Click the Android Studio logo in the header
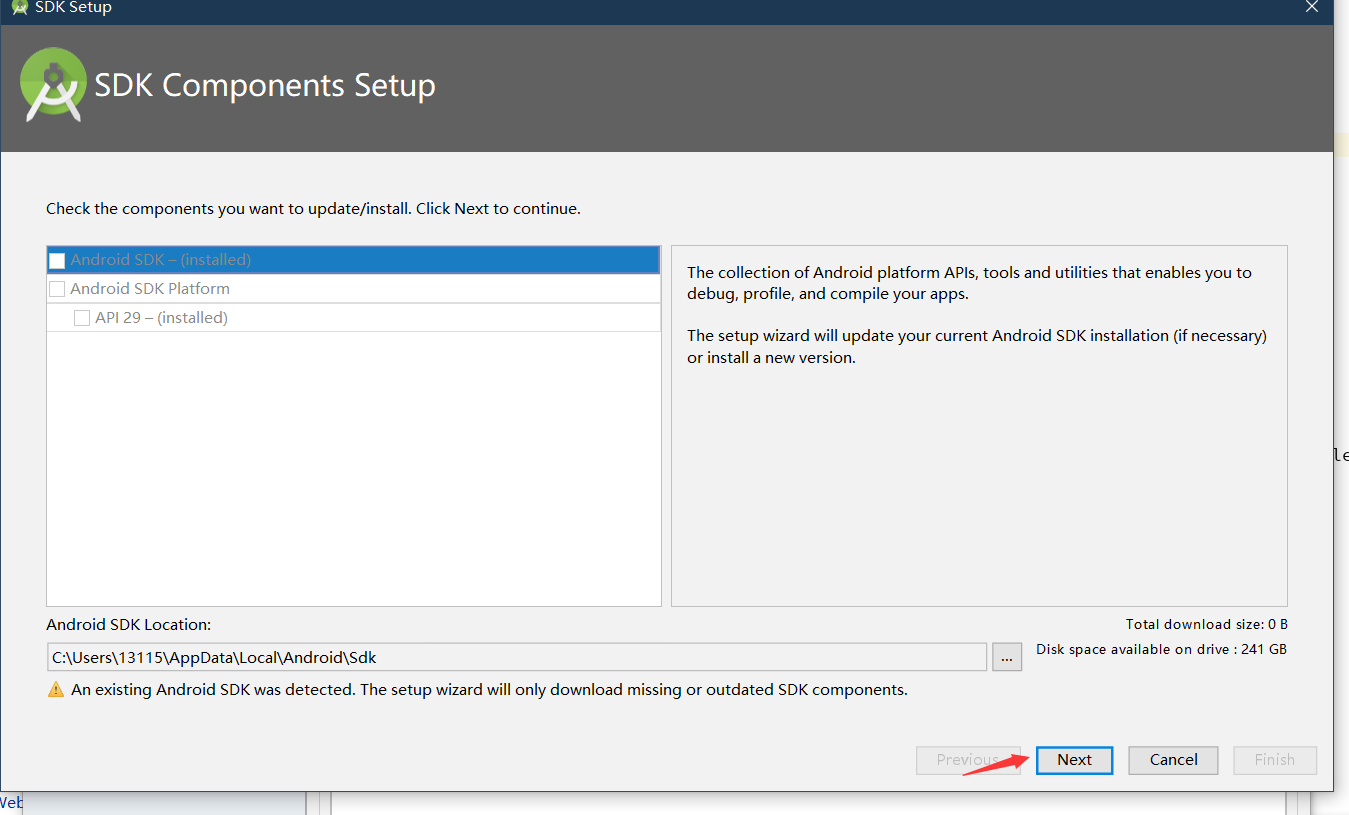The width and height of the screenshot is (1349, 815). point(52,85)
